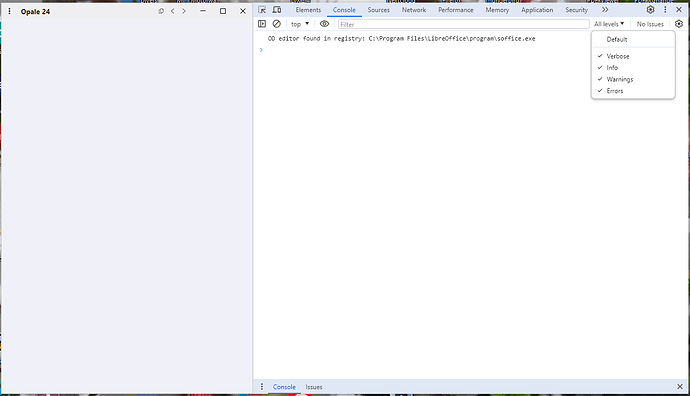The height and width of the screenshot is (396, 690).
Task: Maximize the Opale 24 window
Action: click(x=223, y=11)
